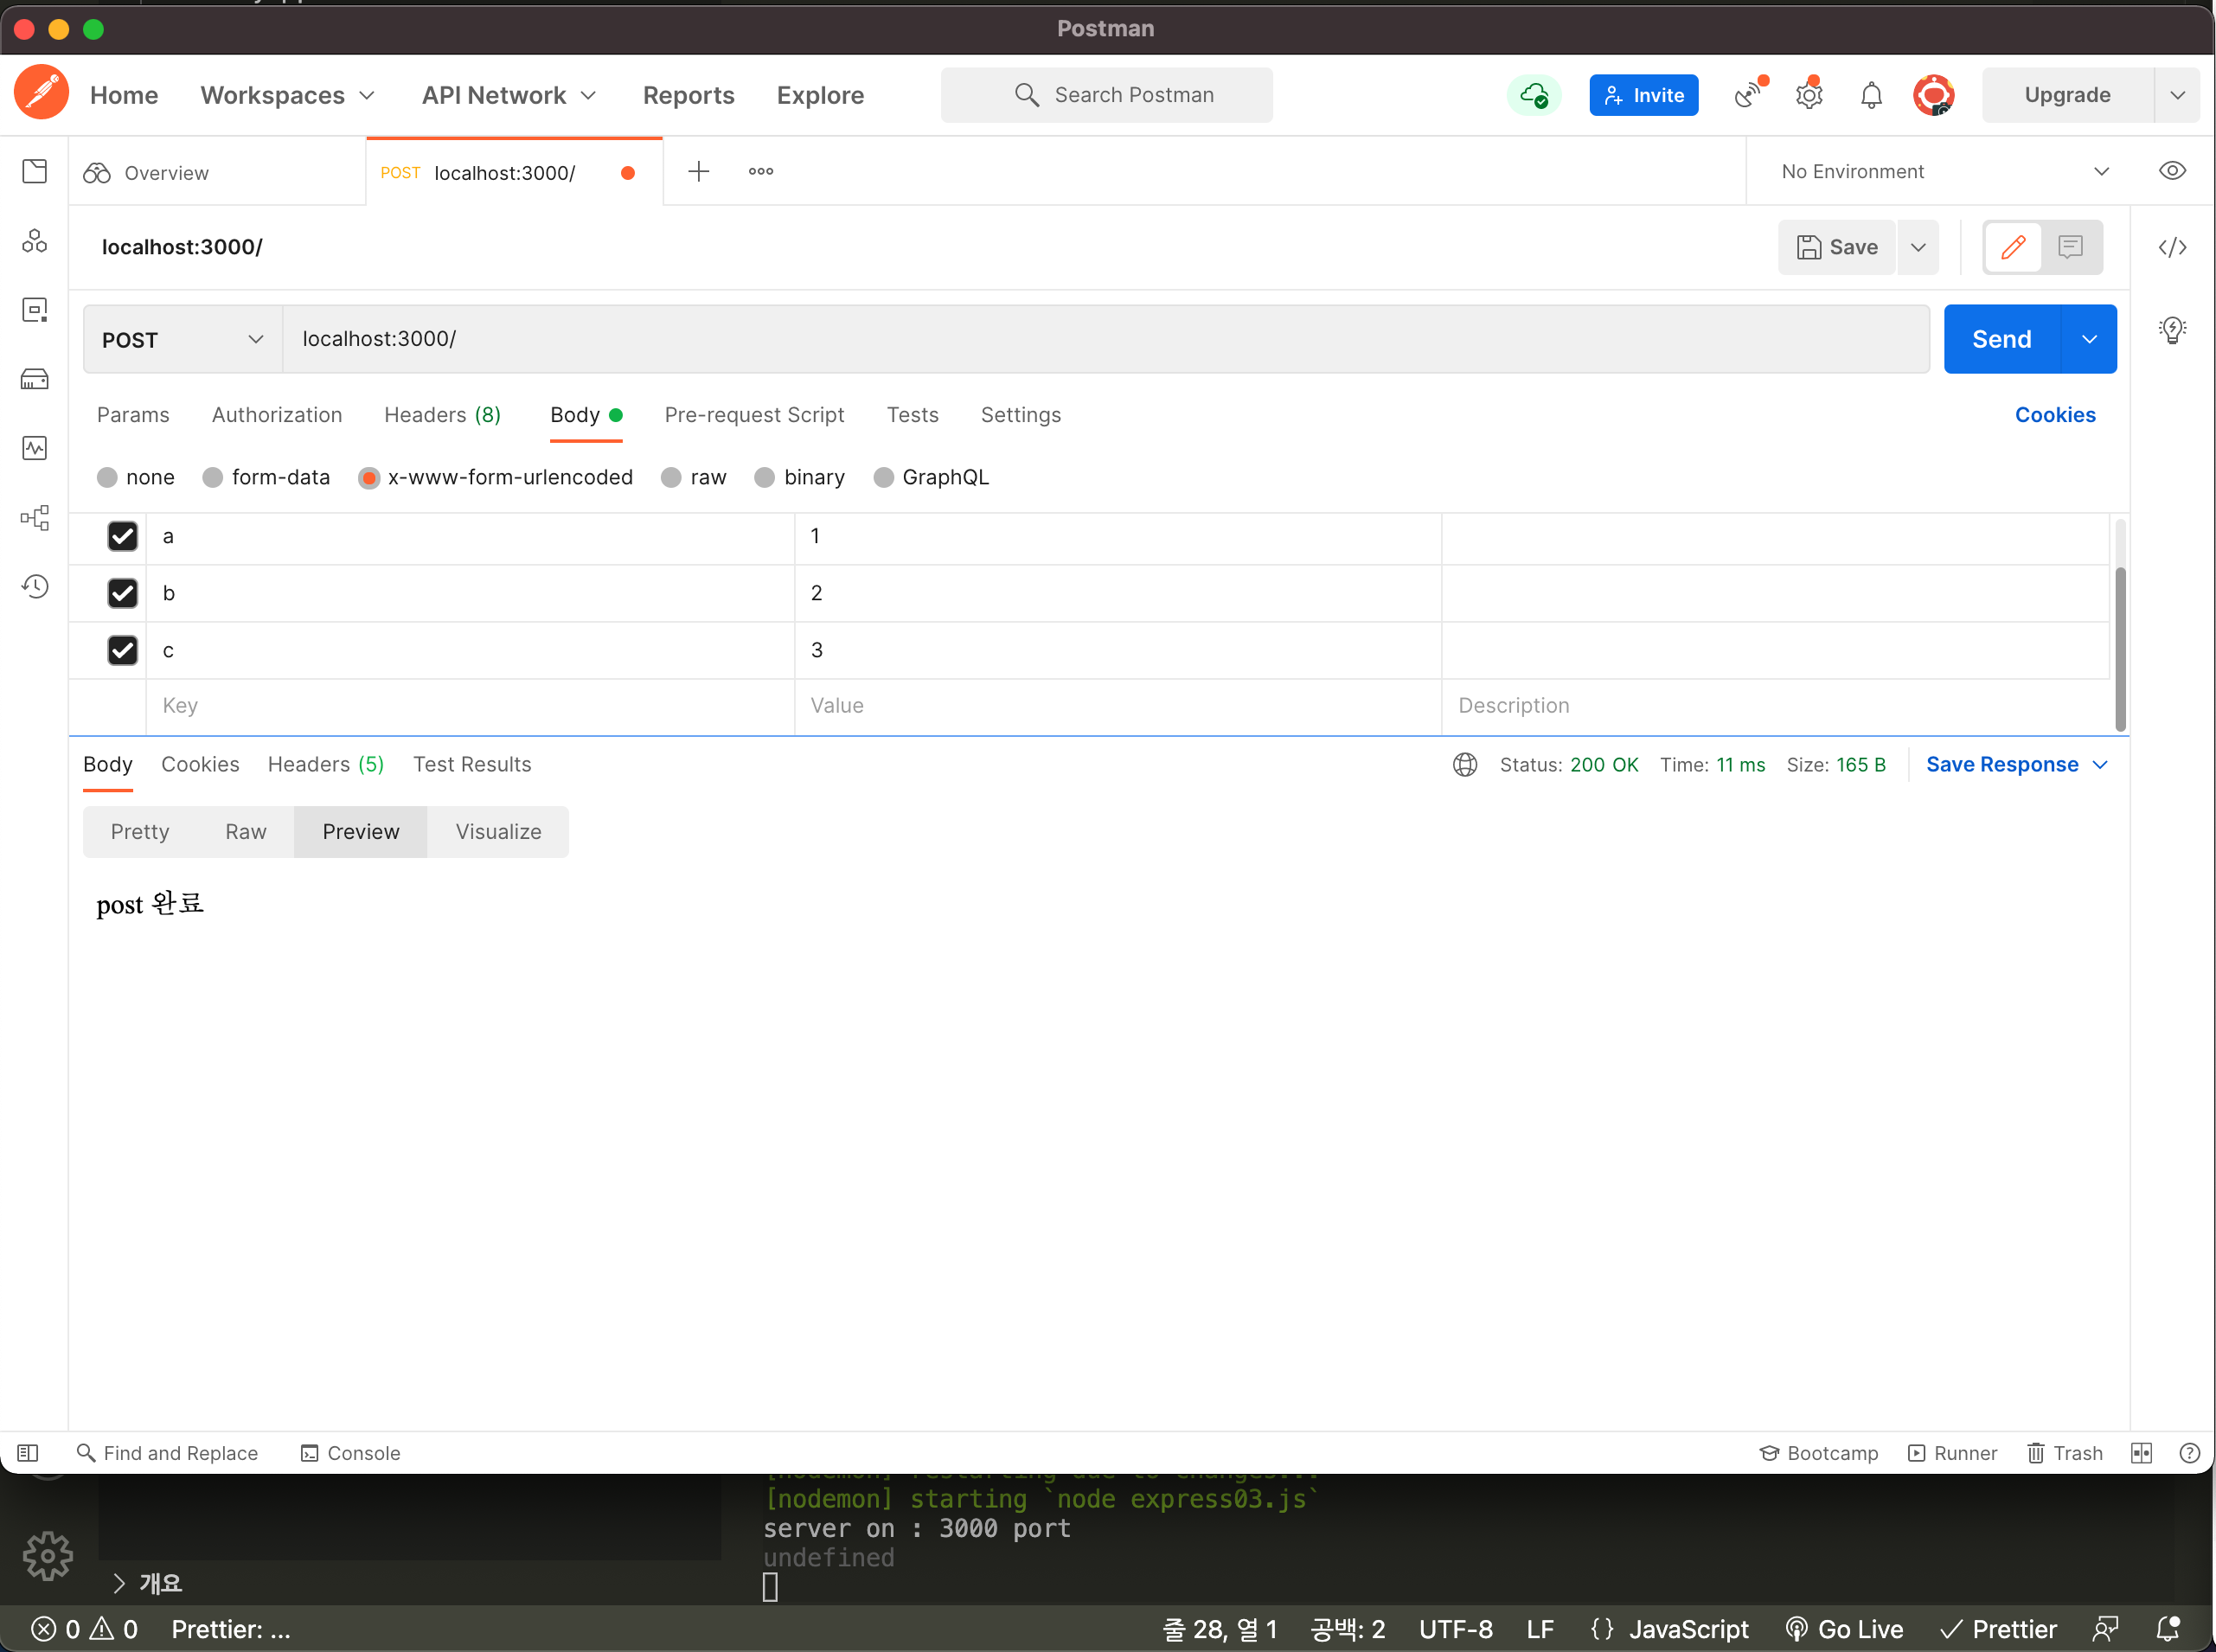Uncheck the checkbox for key a

click(122, 536)
